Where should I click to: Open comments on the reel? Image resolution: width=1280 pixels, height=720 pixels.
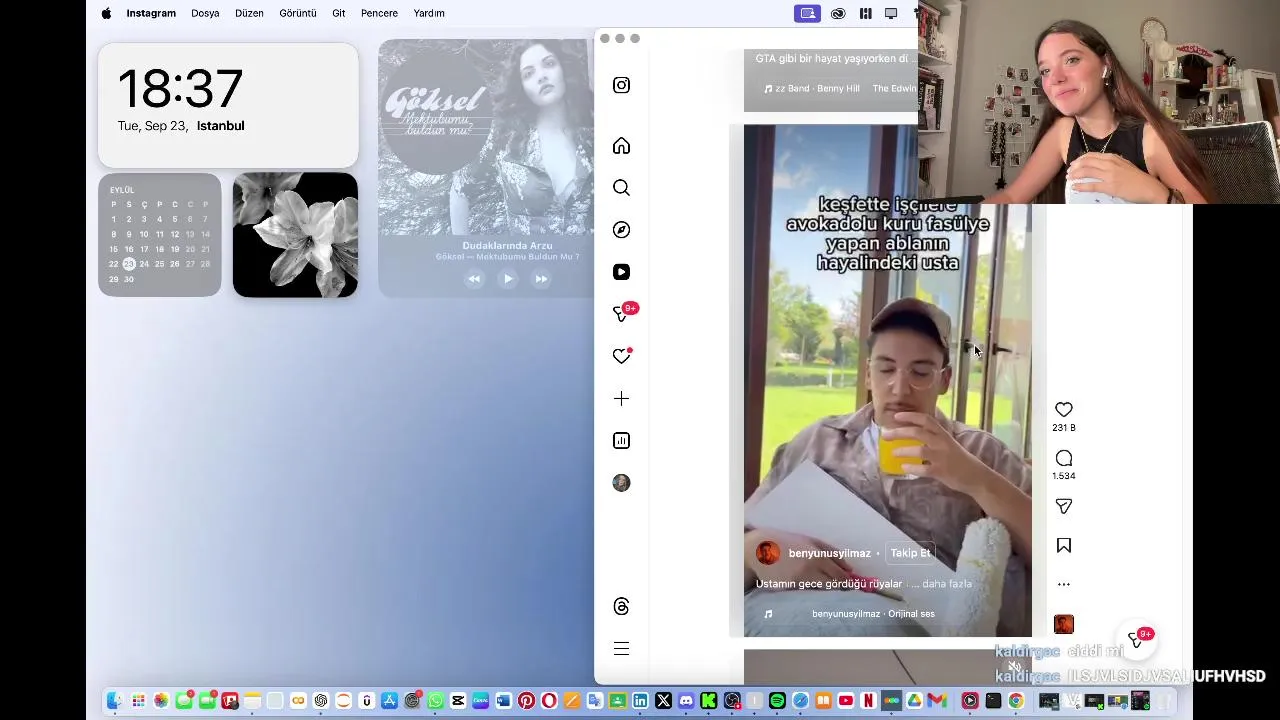[1064, 458]
